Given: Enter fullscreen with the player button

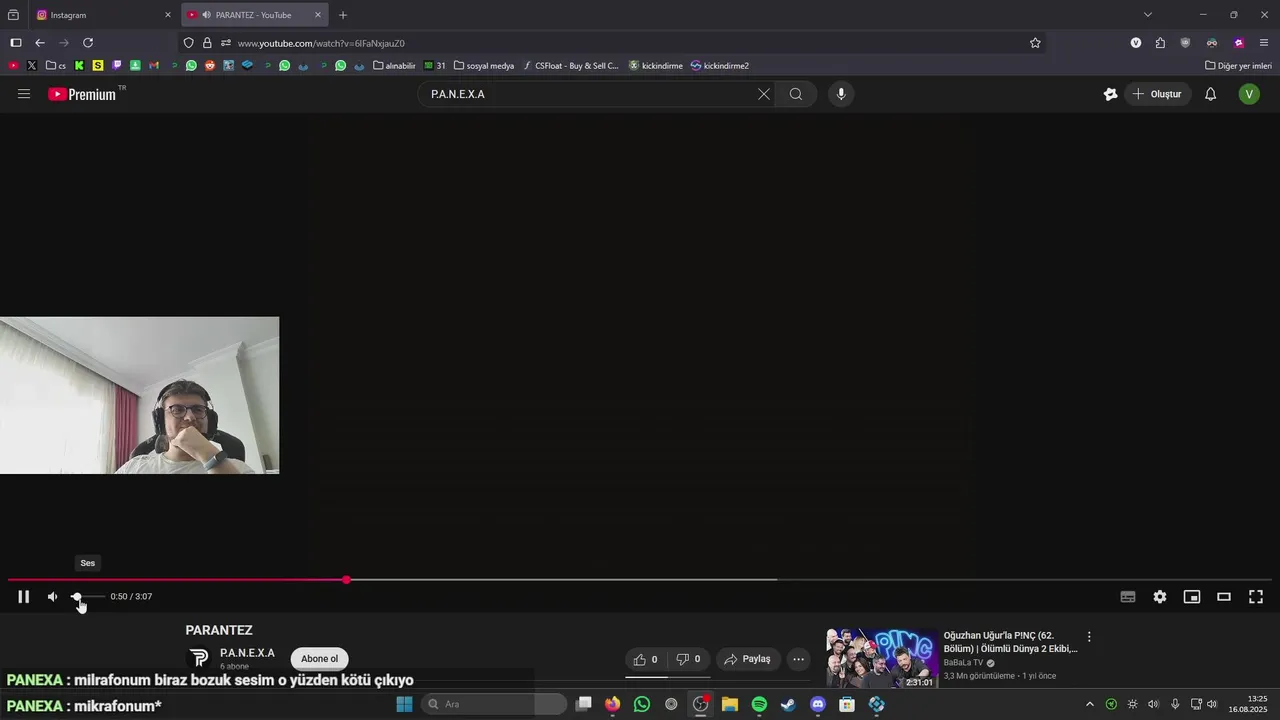Looking at the screenshot, I should [1256, 597].
